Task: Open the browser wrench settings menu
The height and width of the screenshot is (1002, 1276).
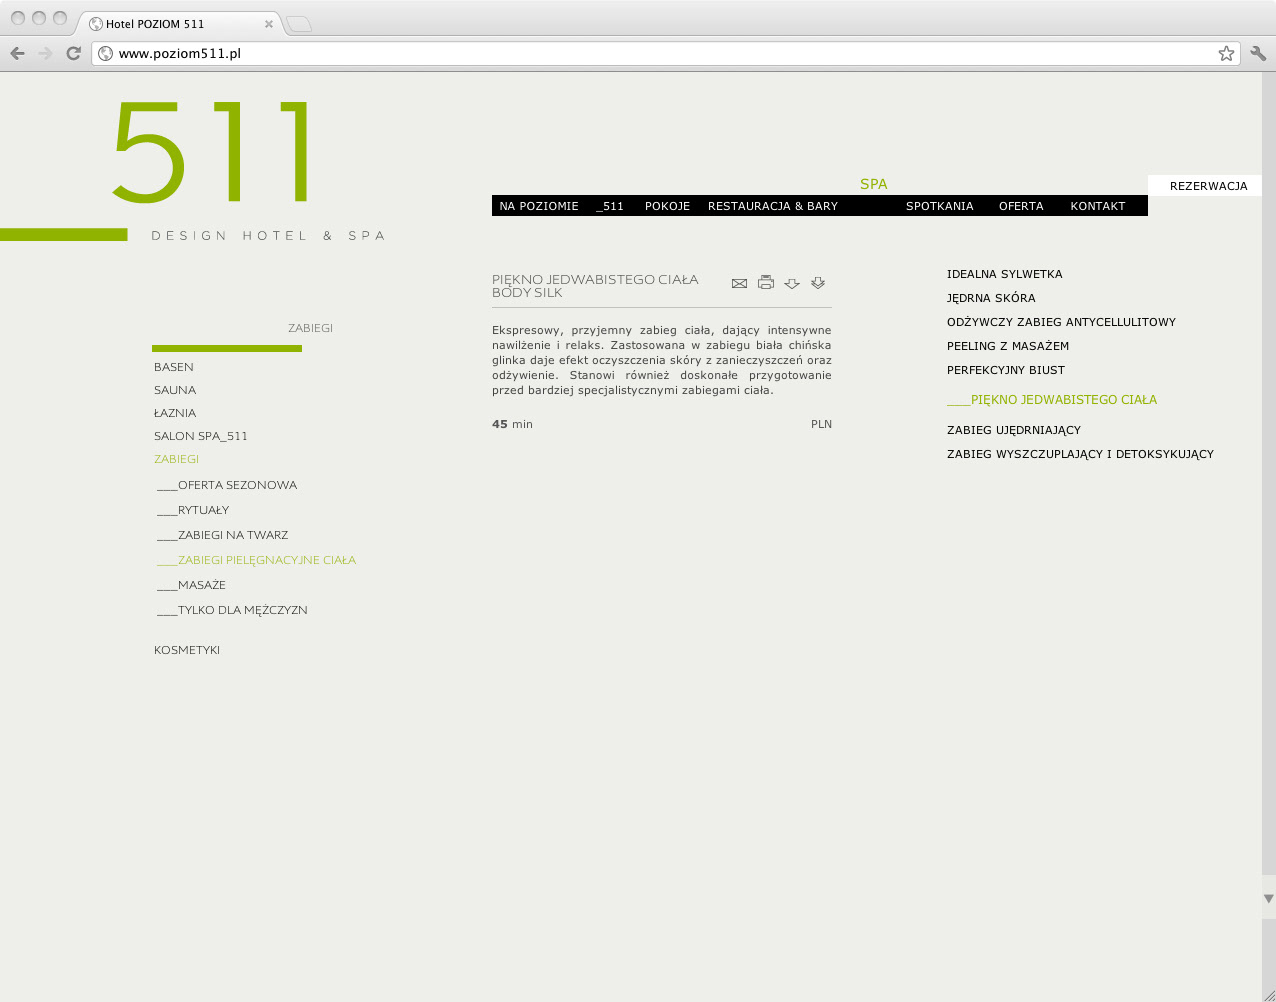Action: pyautogui.click(x=1258, y=54)
